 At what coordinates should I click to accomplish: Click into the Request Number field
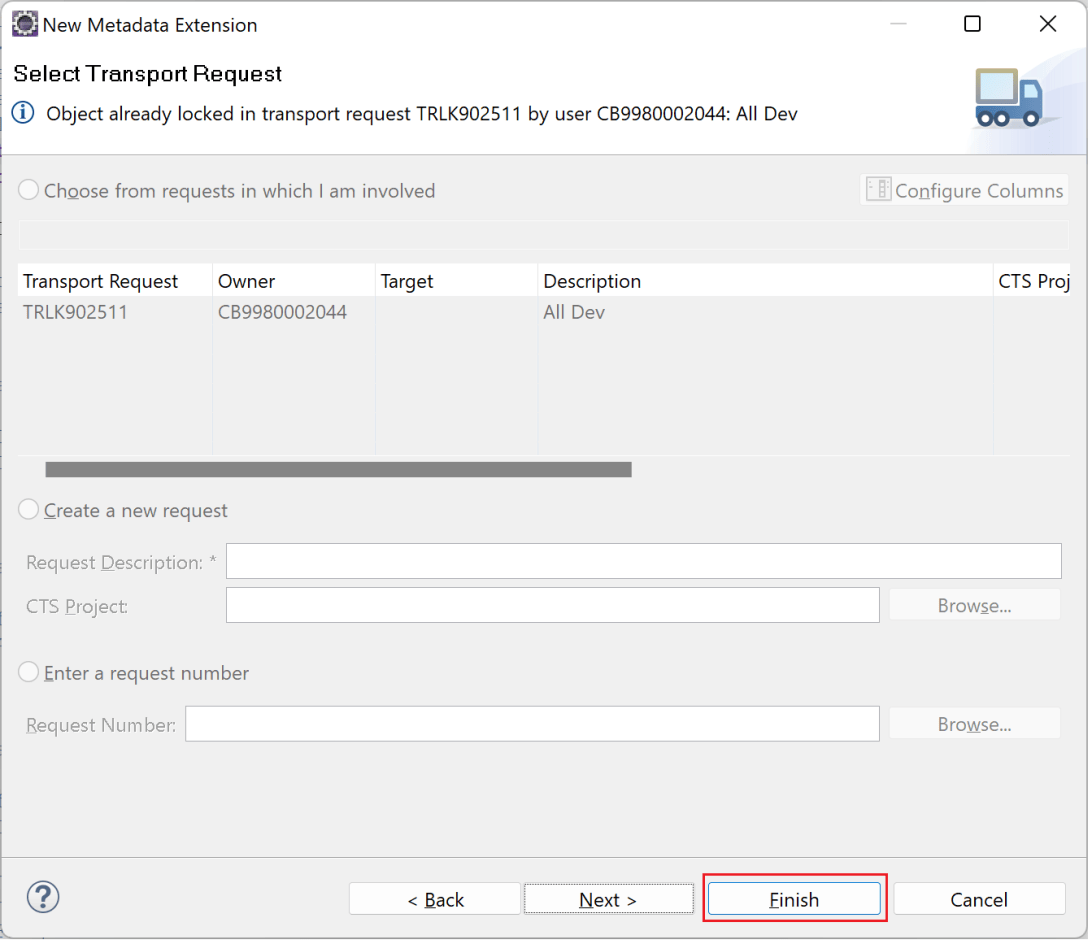tap(534, 726)
